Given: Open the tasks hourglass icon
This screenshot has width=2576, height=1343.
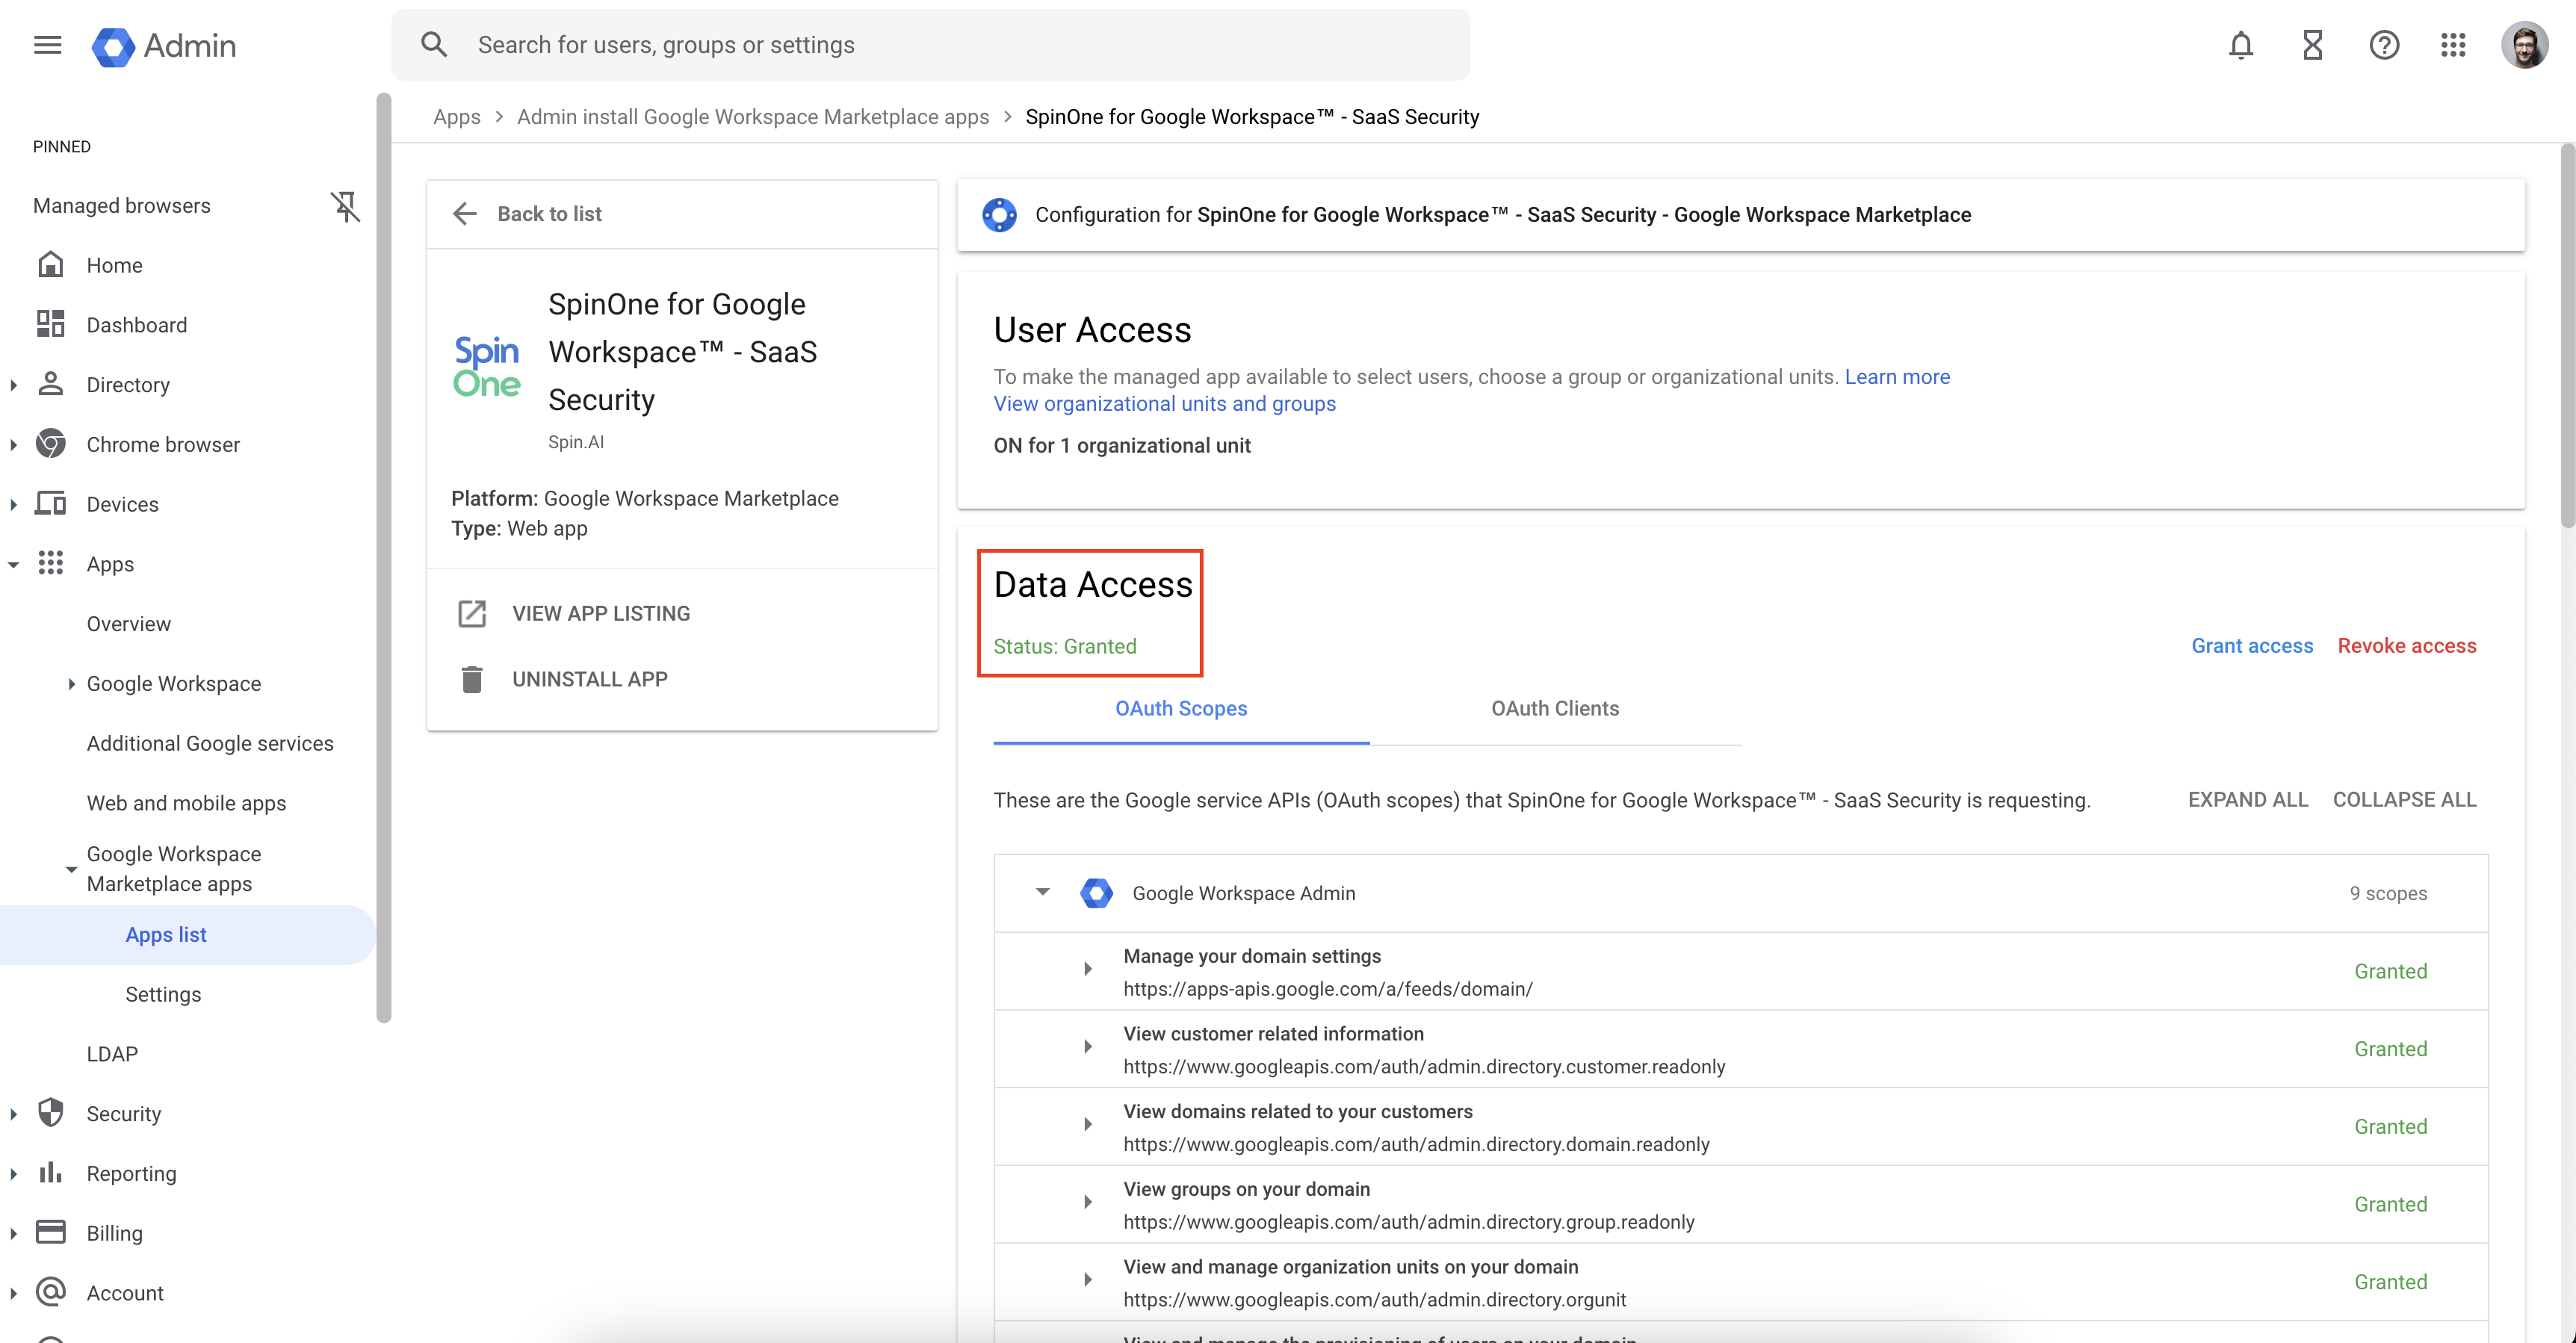Looking at the screenshot, I should tap(2312, 45).
